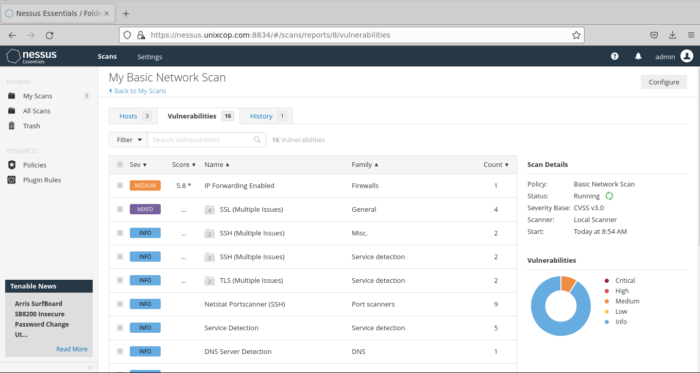700x373 pixels.
Task: Open a new browser tab
Action: [126, 13]
